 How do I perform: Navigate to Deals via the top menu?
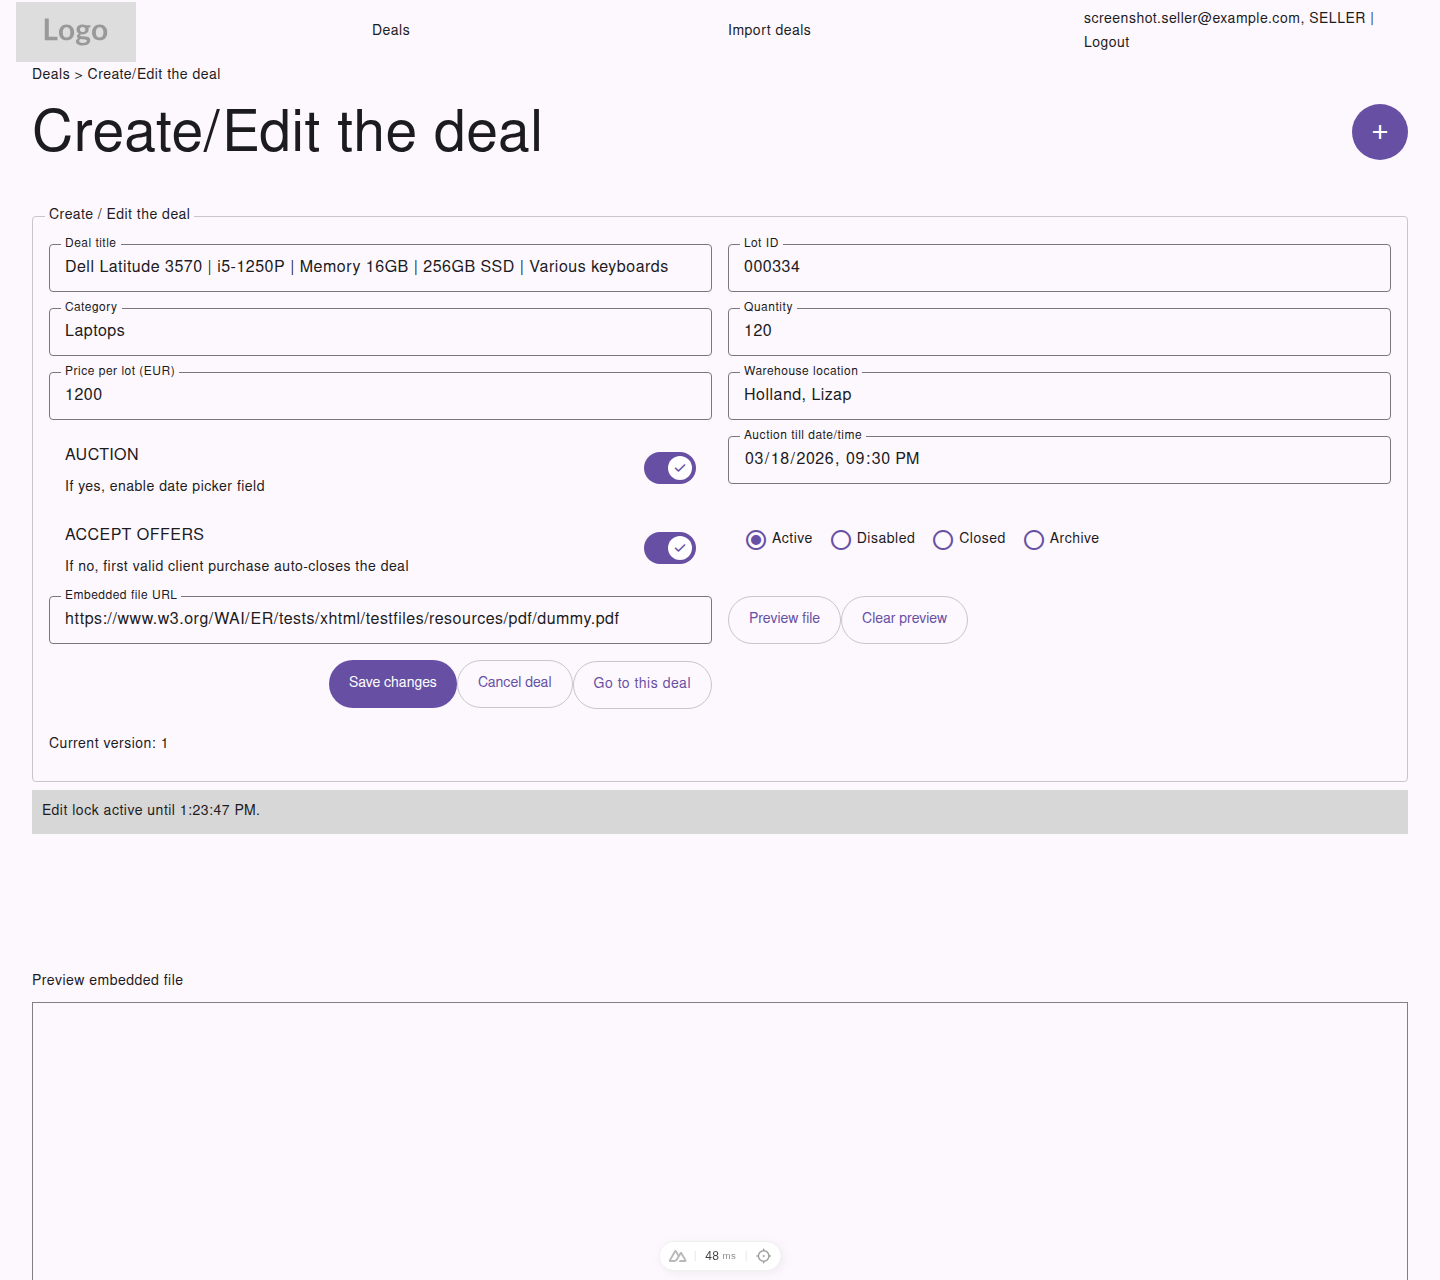tap(390, 29)
